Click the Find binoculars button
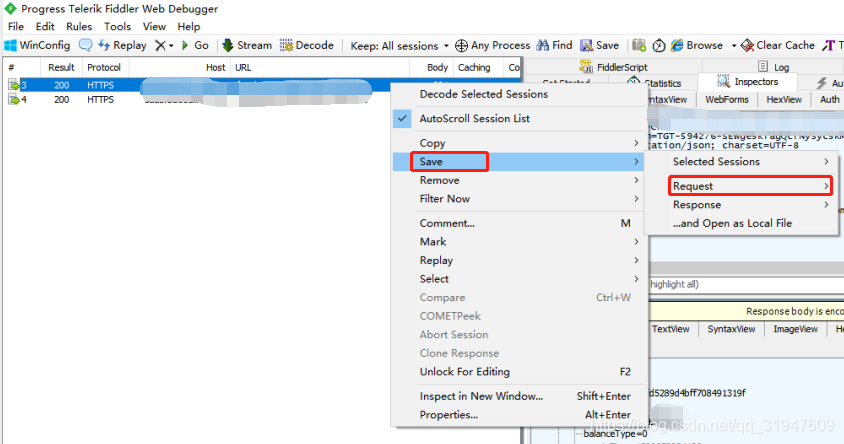The height and width of the screenshot is (444, 844). [x=554, y=45]
